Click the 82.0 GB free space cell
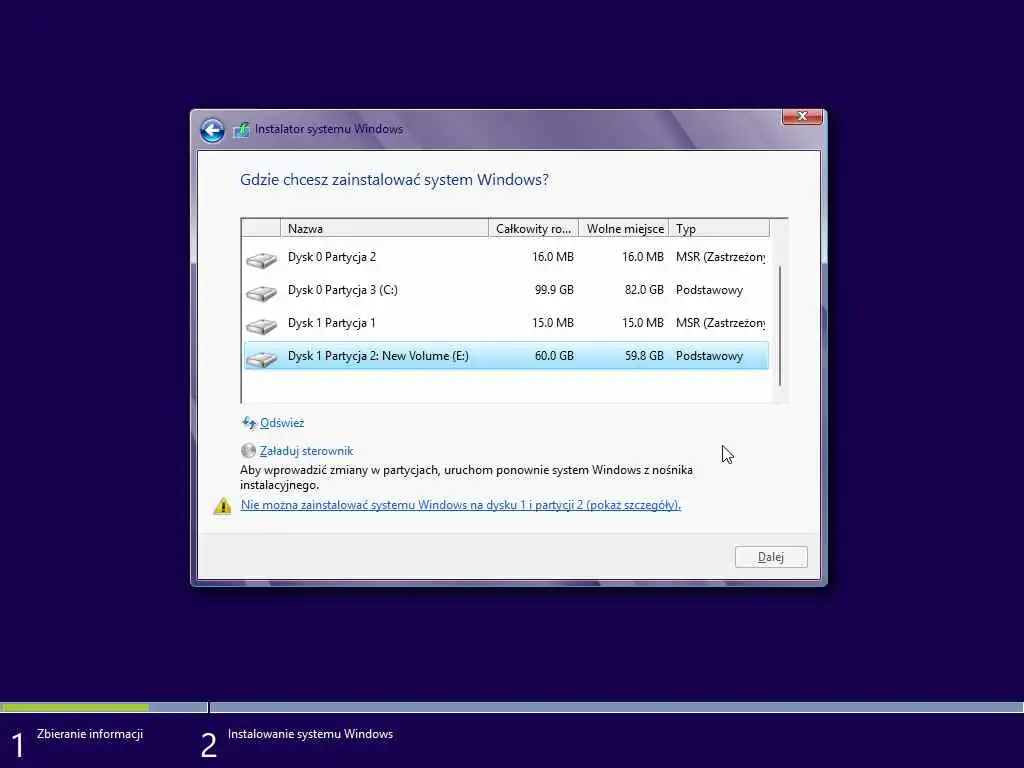This screenshot has height=768, width=1024. [x=644, y=290]
